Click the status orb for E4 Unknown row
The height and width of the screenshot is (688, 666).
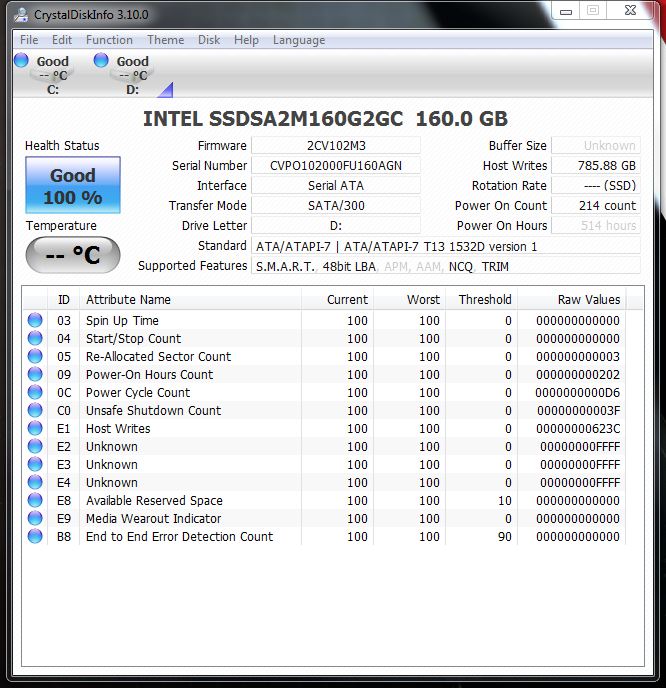pyautogui.click(x=35, y=482)
